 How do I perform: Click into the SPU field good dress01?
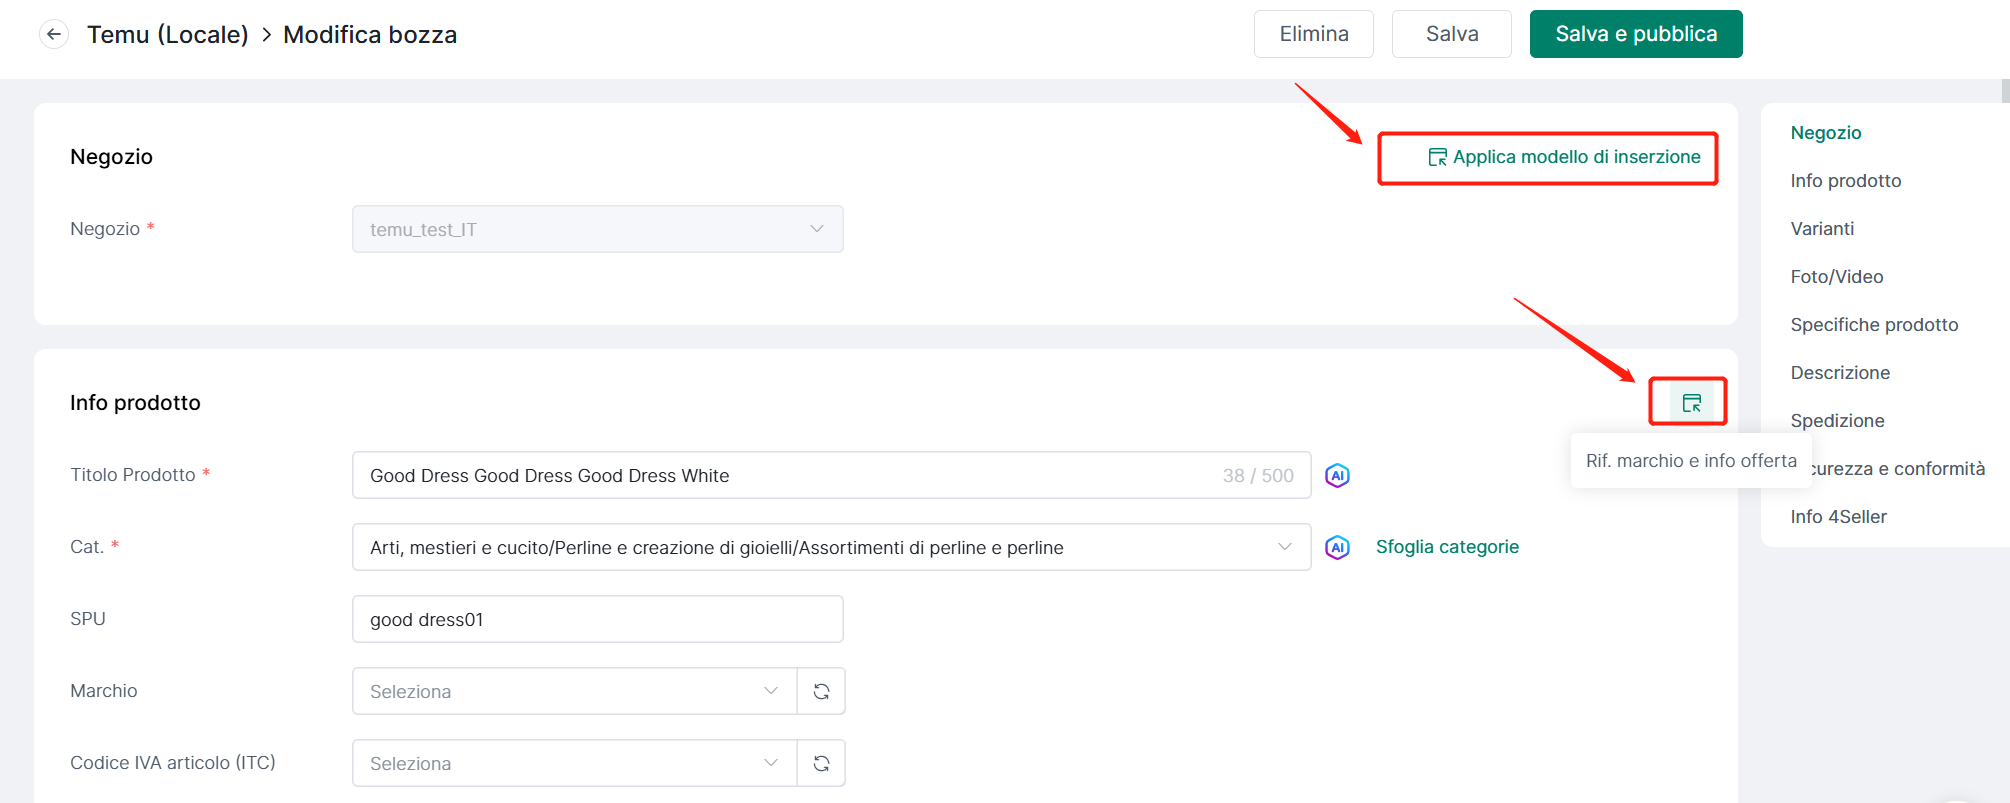pyautogui.click(x=598, y=619)
